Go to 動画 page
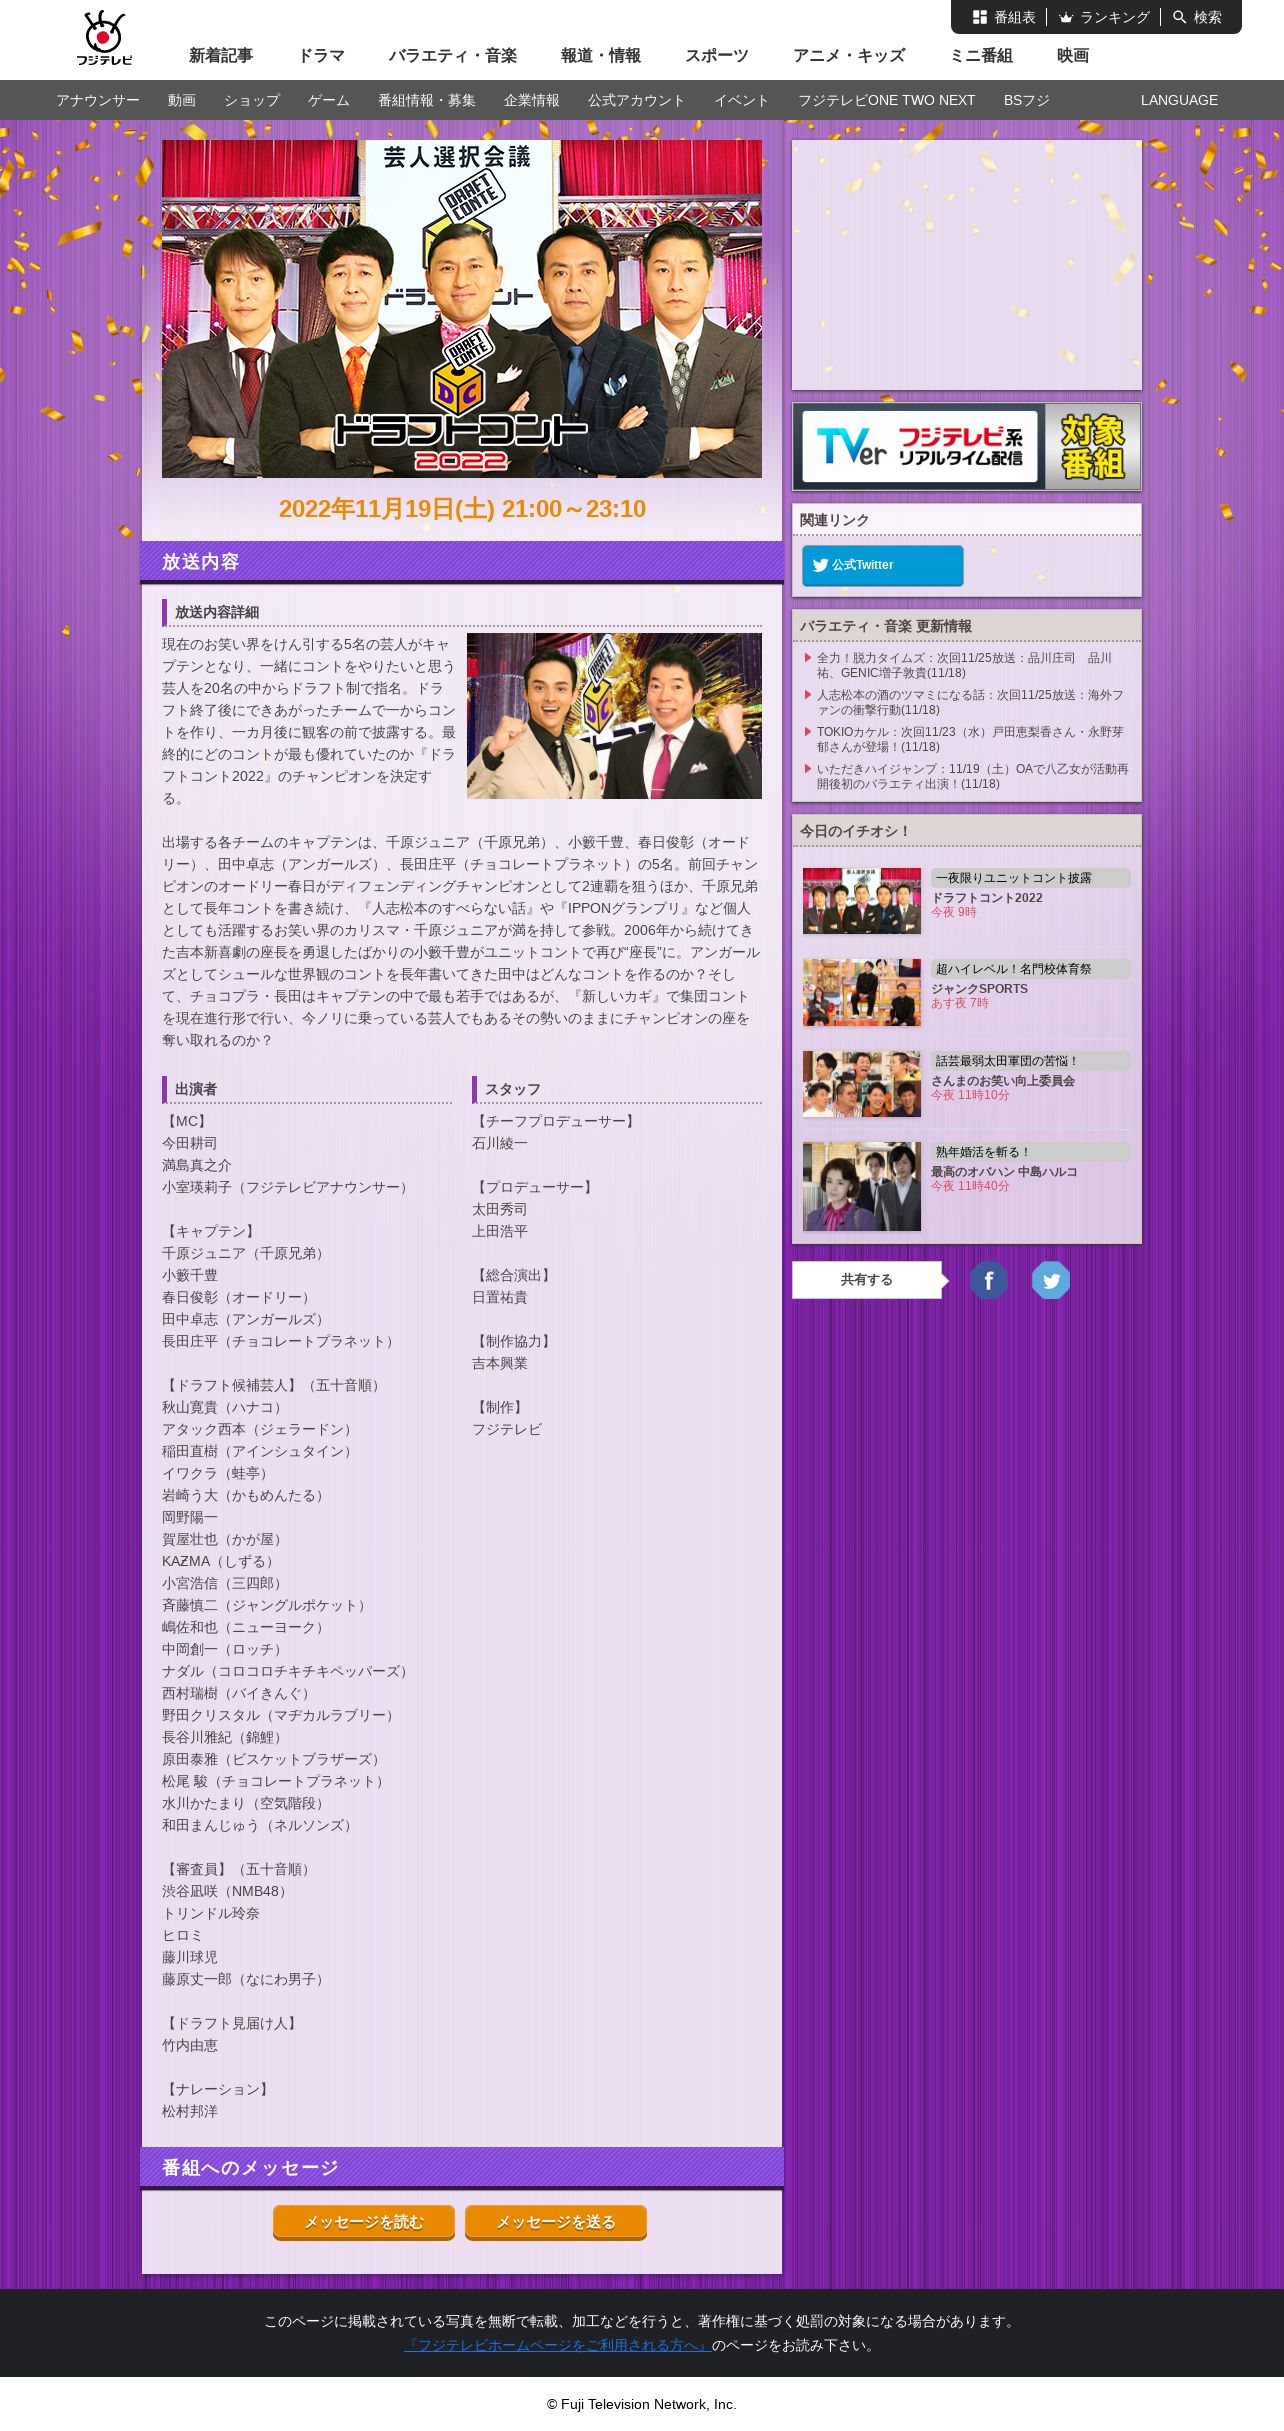Viewport: 1284px width, 2431px height. (182, 100)
